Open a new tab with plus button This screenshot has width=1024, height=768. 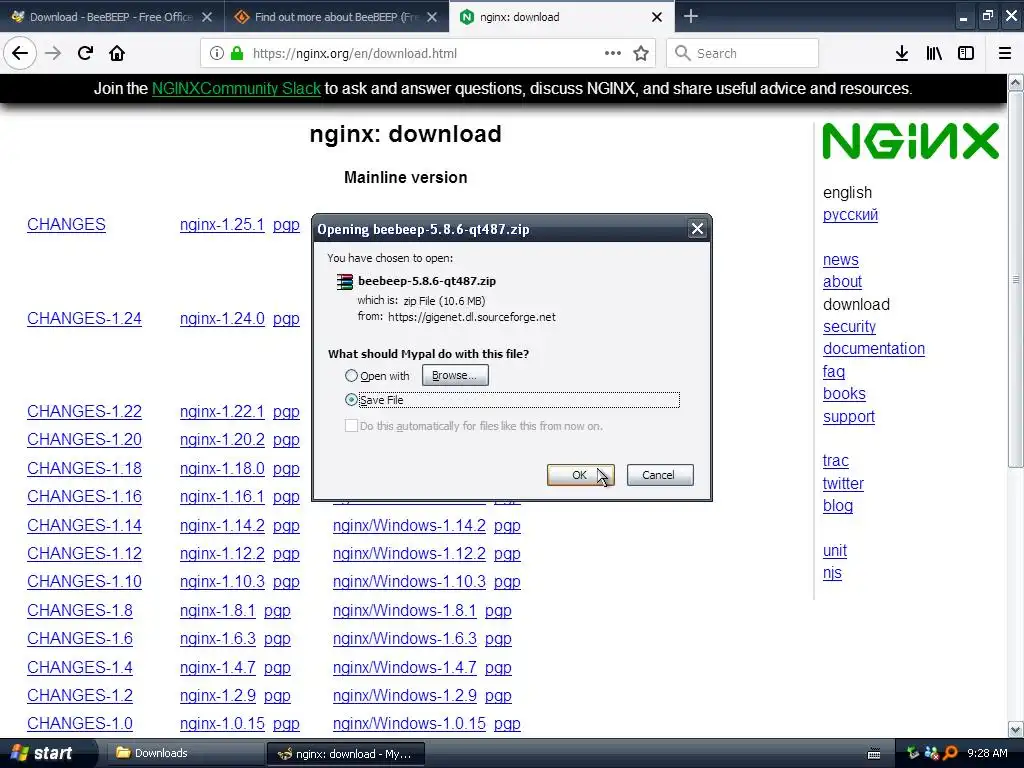[691, 16]
